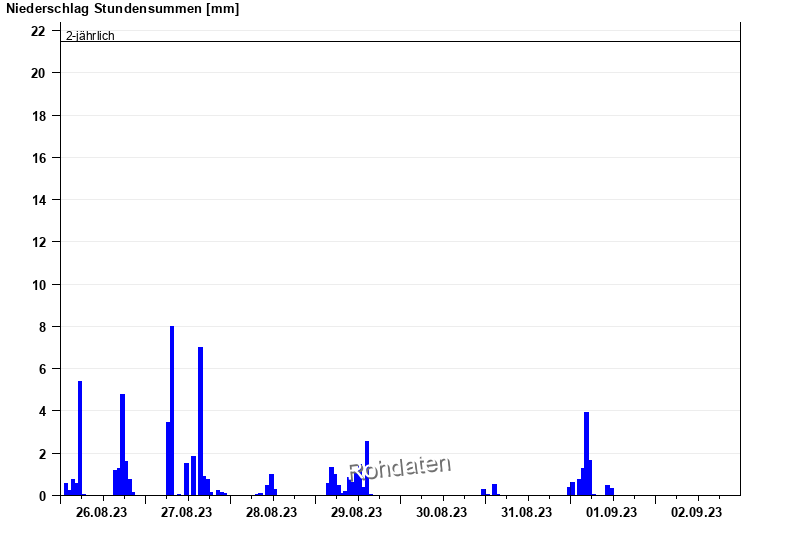This screenshot has height=550, width=800.
Task: Click the tallest bar near 01.09.23
Action: tap(586, 453)
